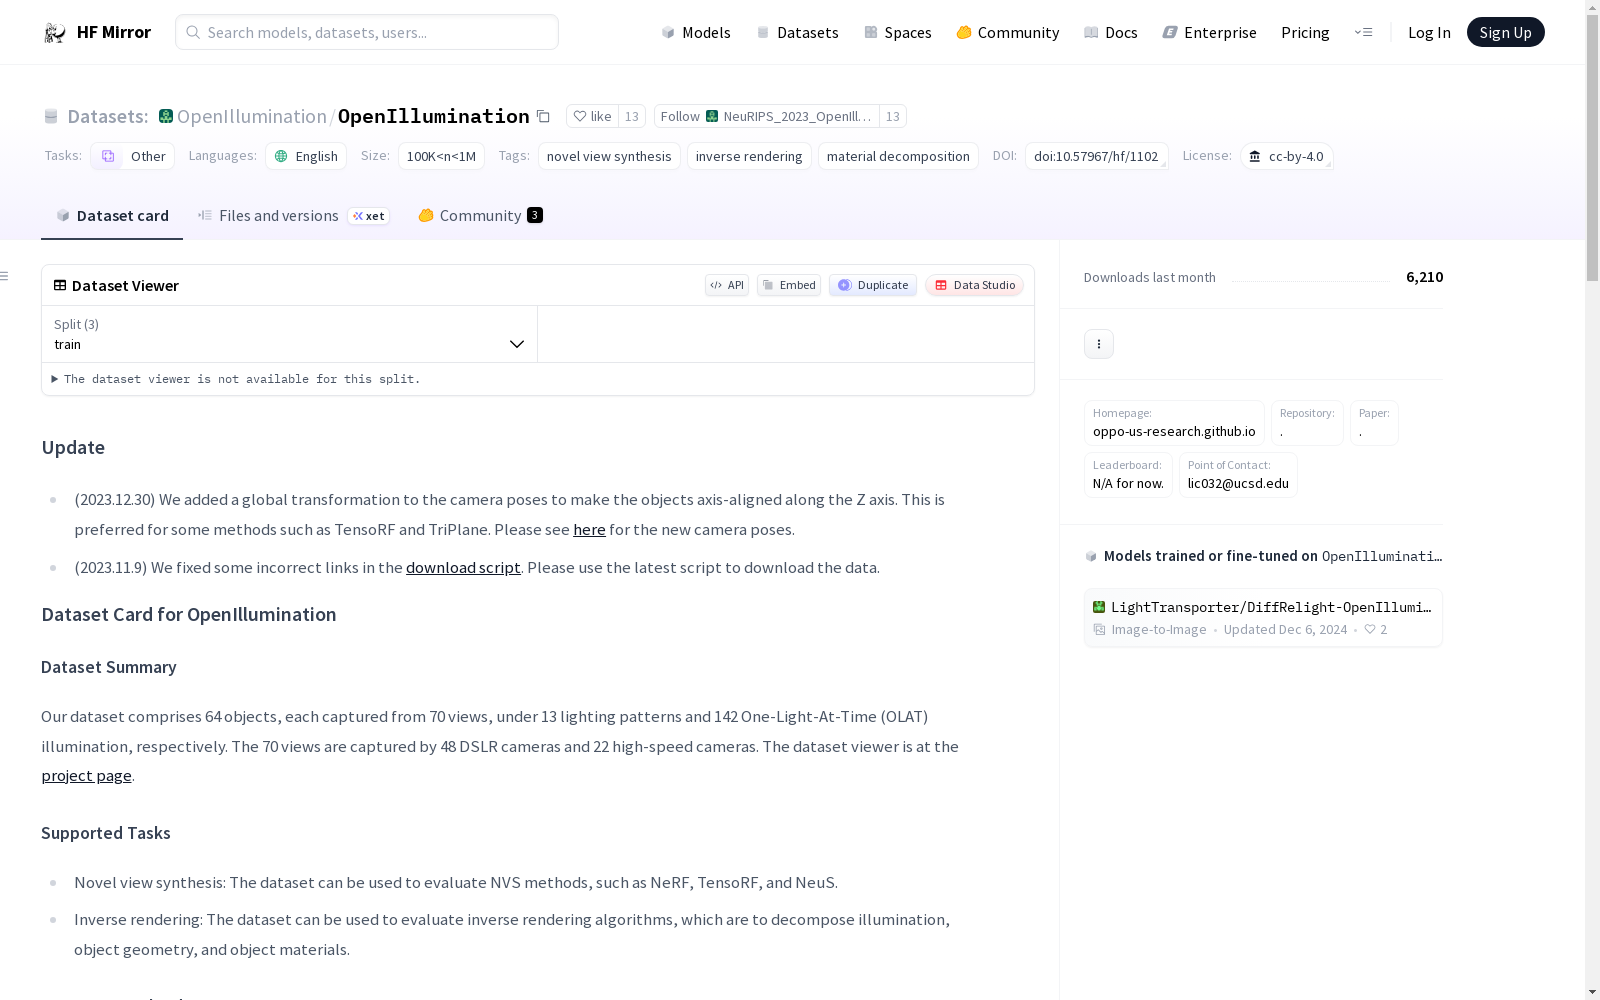Open LightTransporter/DiffRelight model card

1263,617
